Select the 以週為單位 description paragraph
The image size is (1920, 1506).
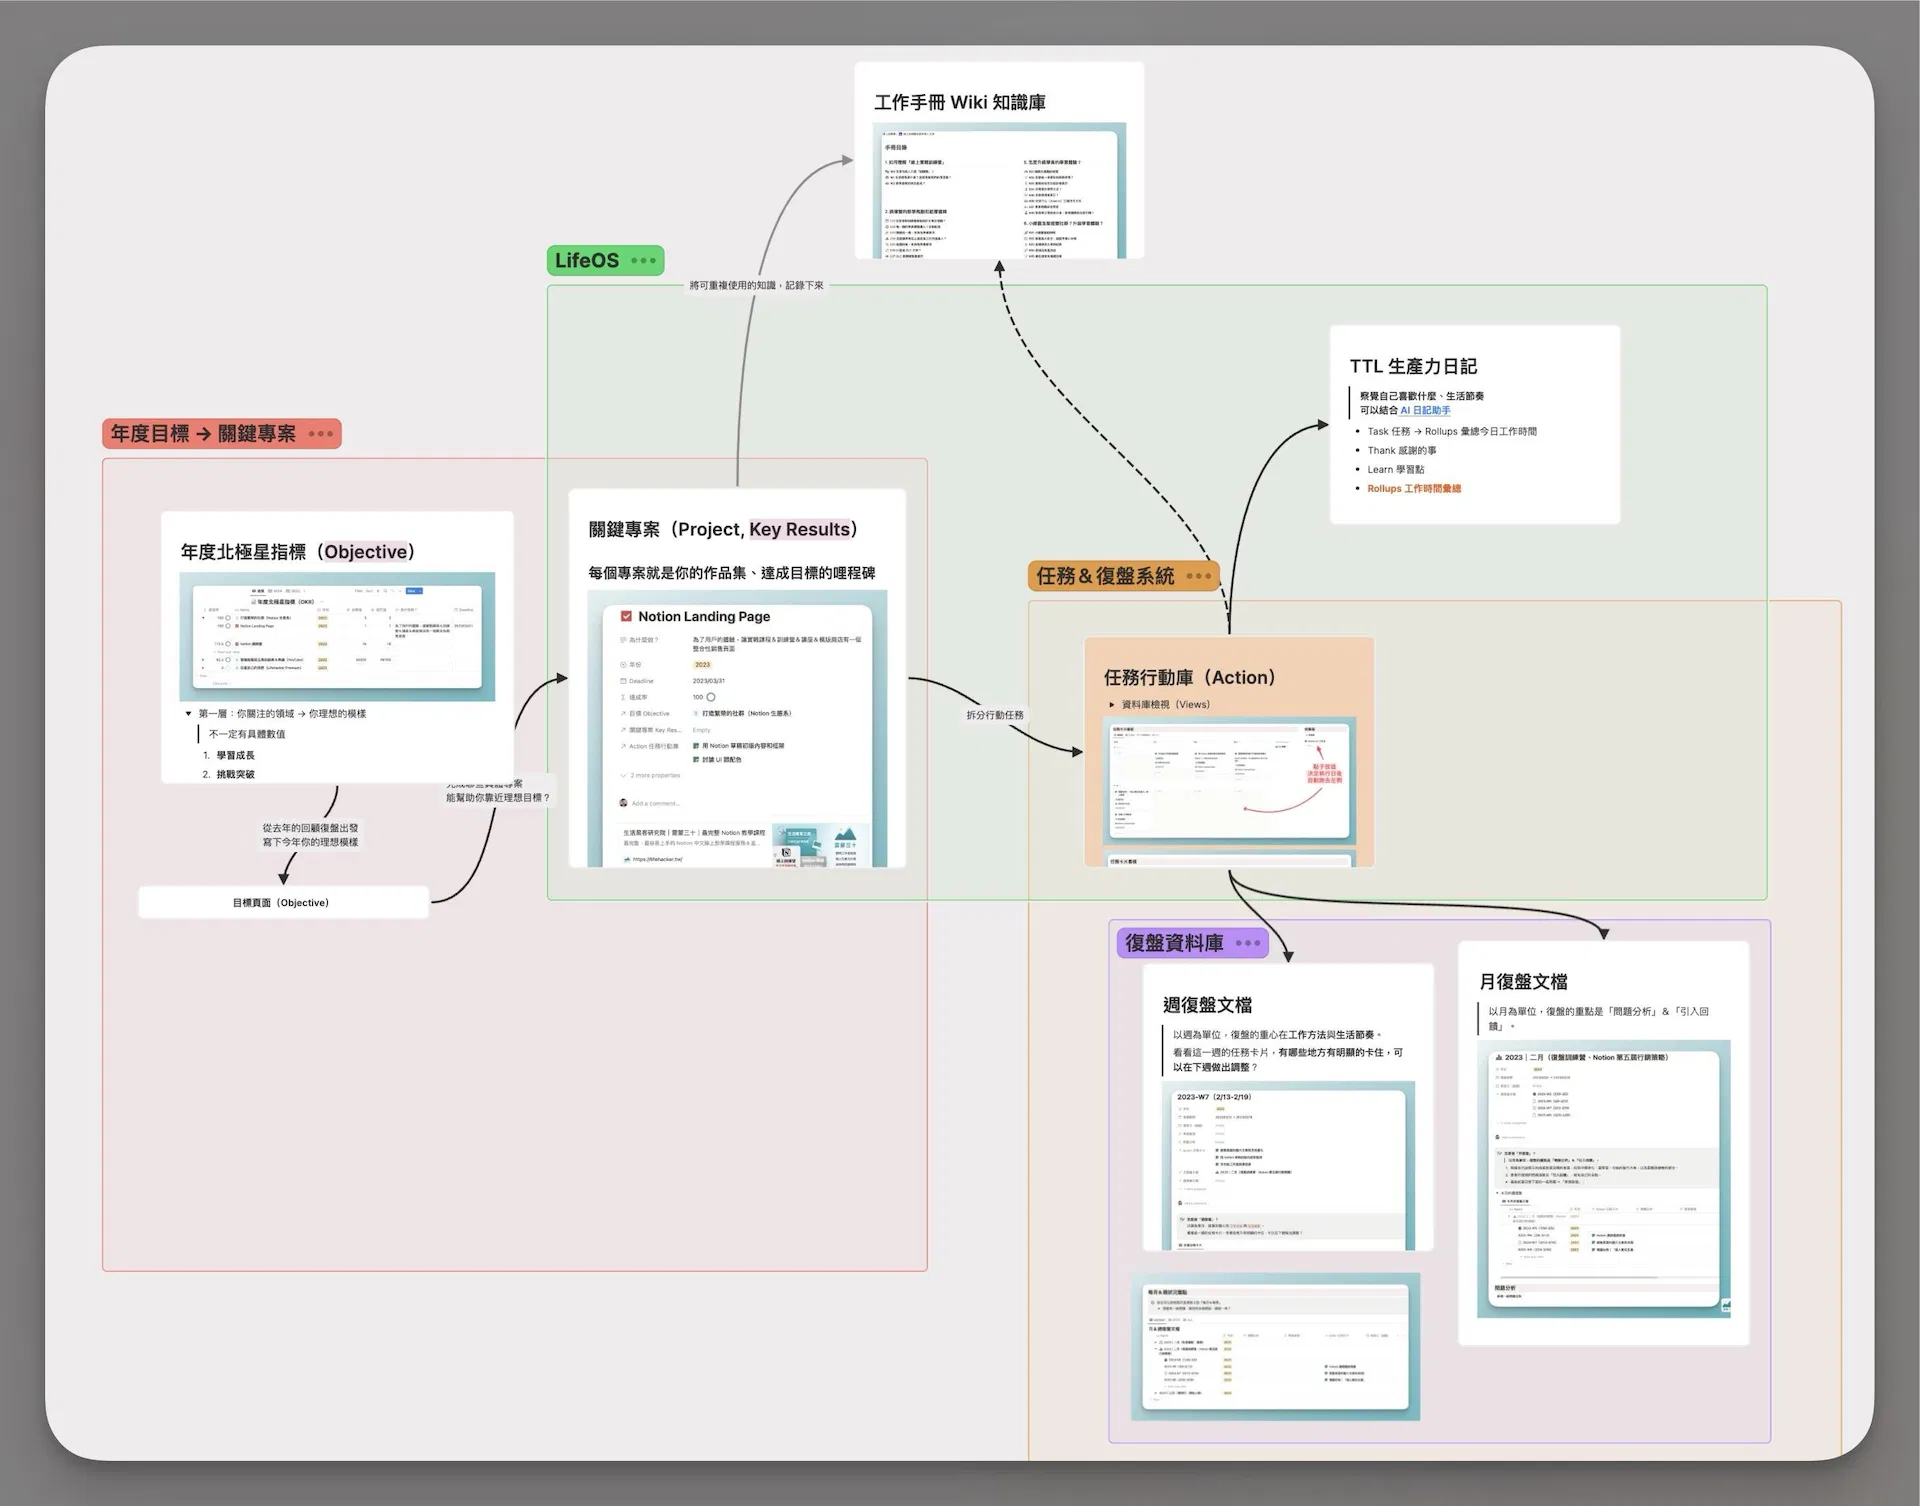[1288, 1051]
